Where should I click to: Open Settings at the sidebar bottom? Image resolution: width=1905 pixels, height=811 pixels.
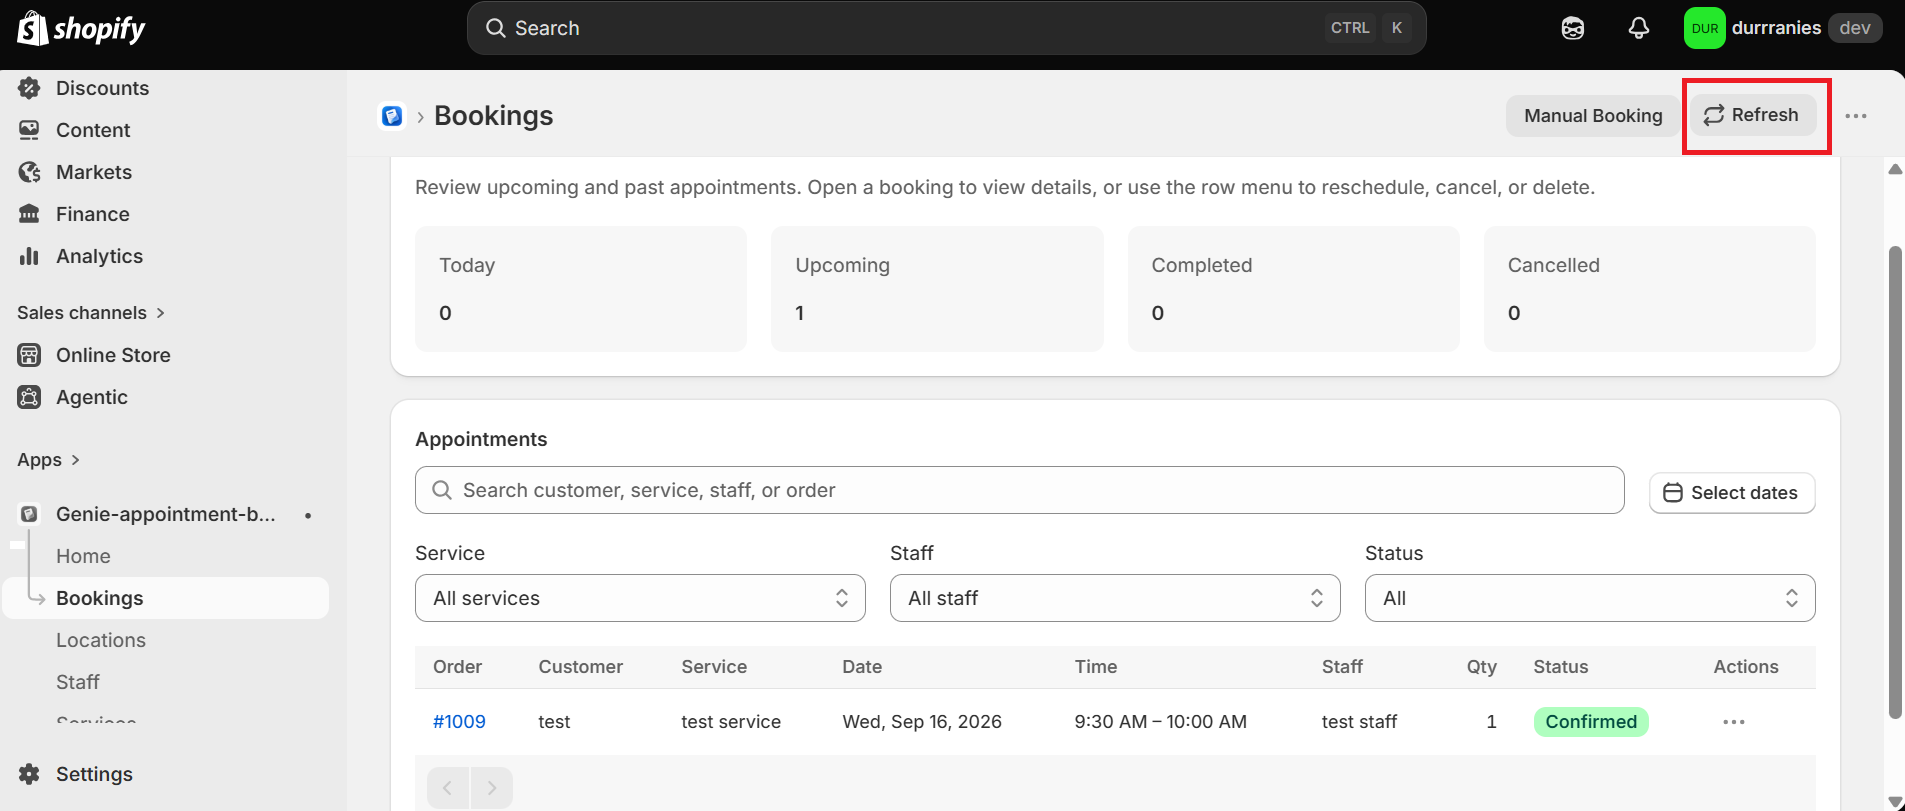[94, 774]
